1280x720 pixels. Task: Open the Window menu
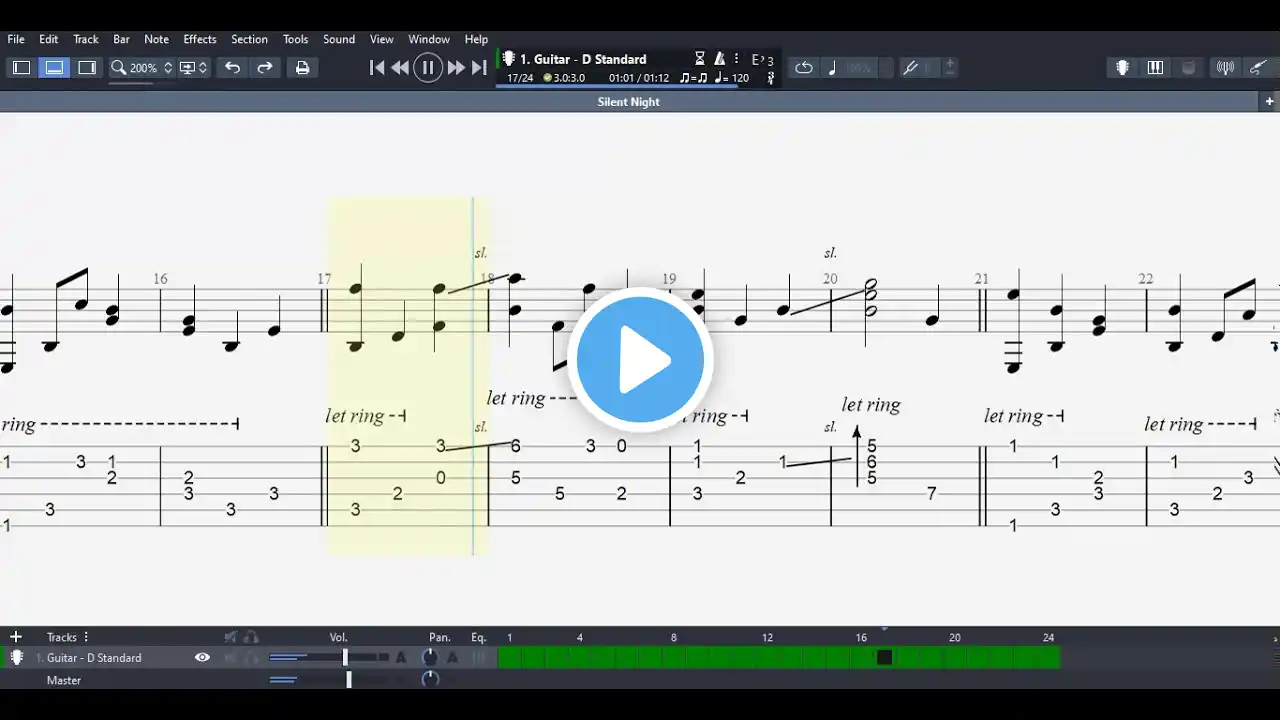[429, 39]
